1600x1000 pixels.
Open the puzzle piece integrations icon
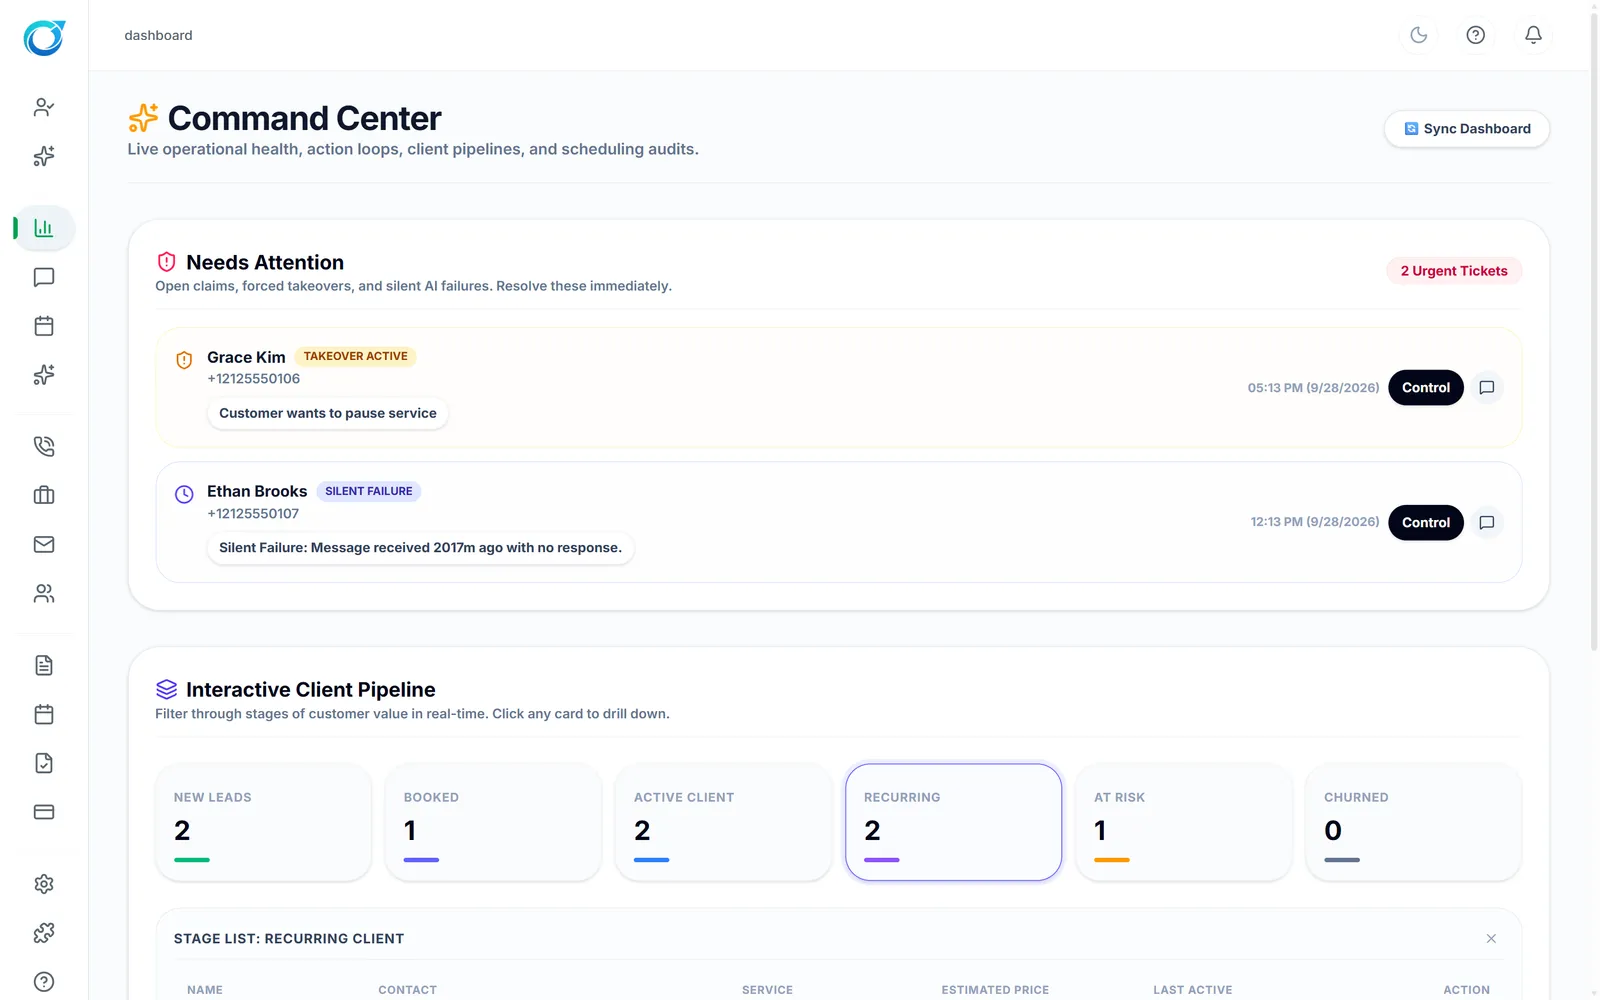[44, 933]
